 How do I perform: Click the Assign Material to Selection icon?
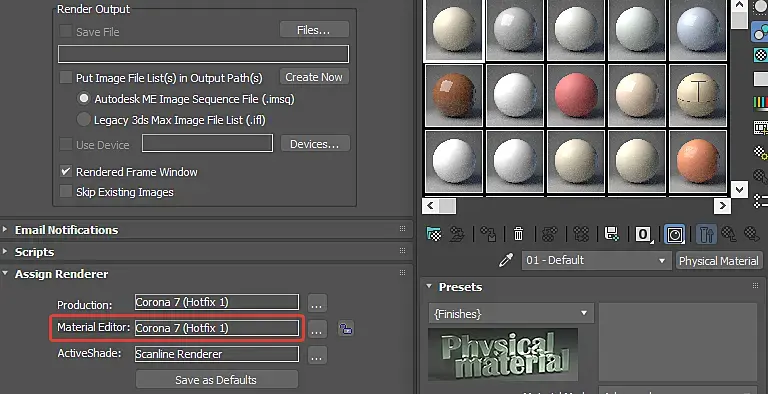tap(488, 234)
